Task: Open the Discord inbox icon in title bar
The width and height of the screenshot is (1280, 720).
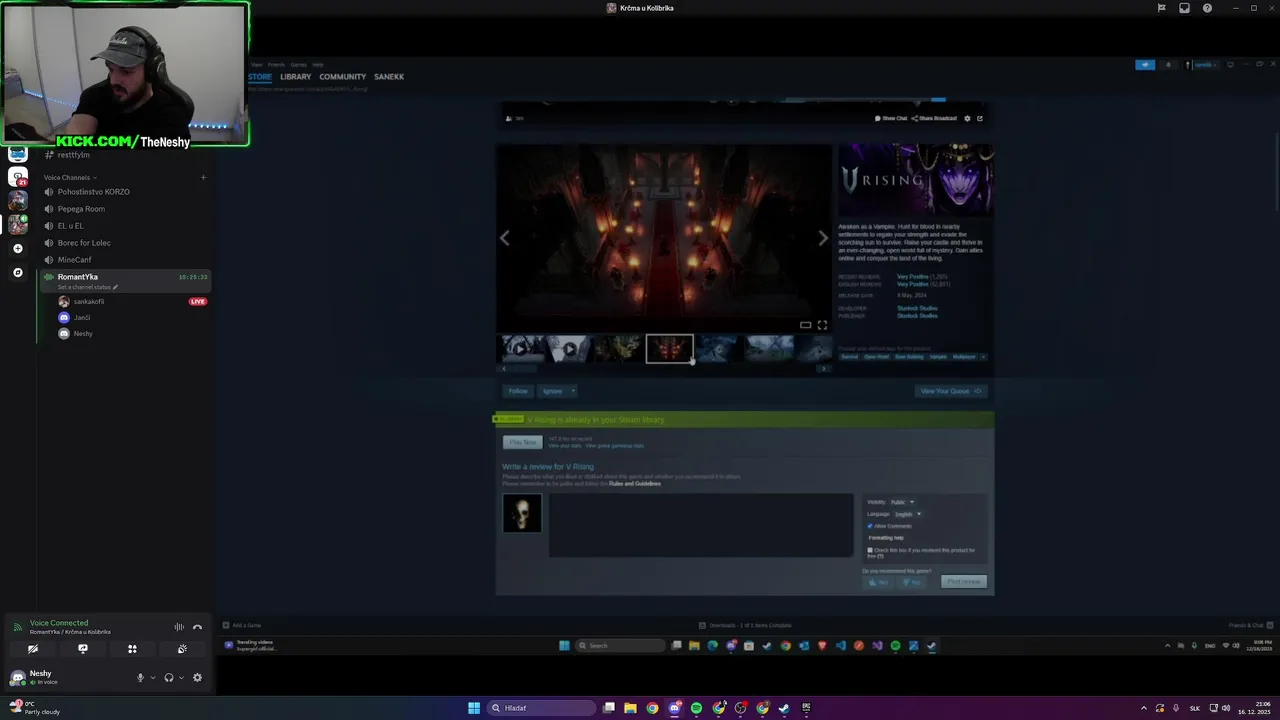Action: point(1184,8)
